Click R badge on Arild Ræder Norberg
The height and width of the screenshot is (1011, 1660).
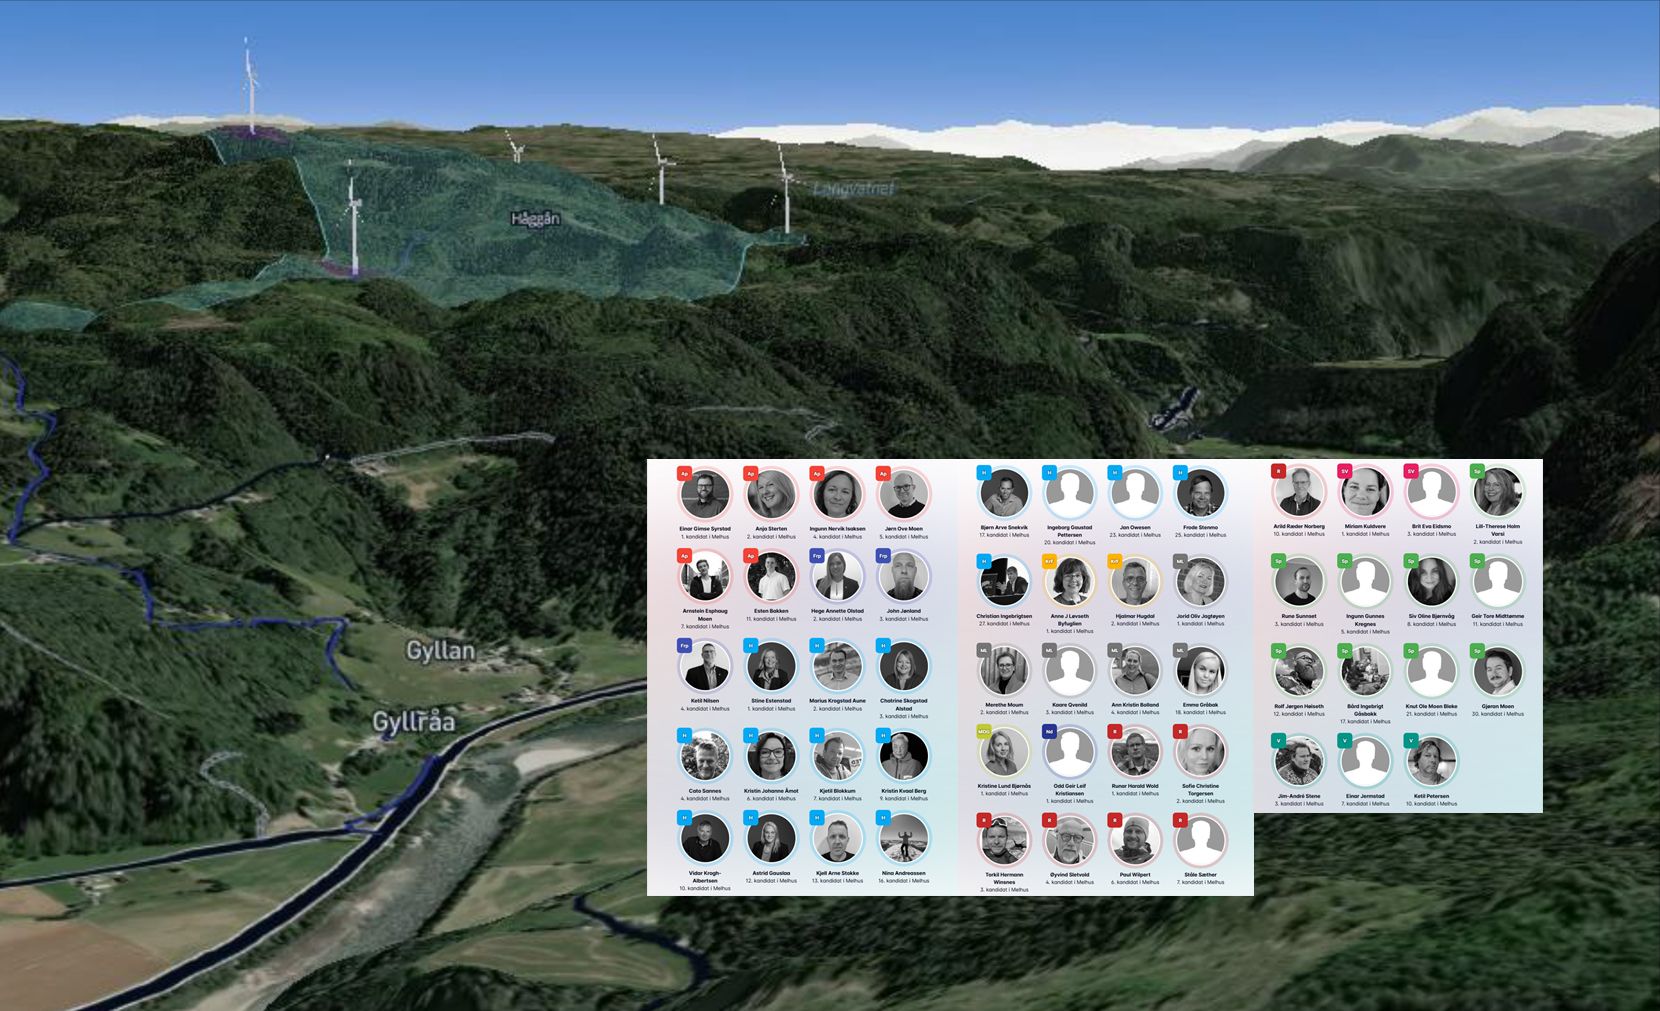tap(1278, 471)
